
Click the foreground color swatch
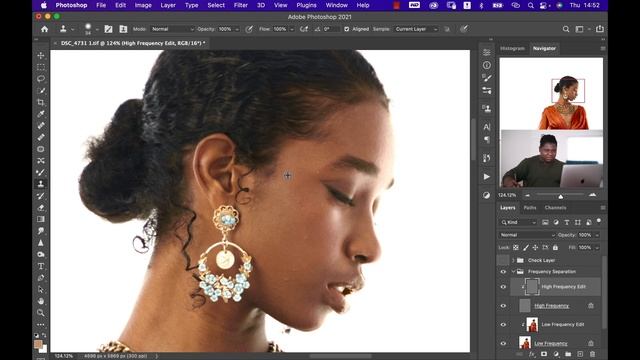point(38,344)
